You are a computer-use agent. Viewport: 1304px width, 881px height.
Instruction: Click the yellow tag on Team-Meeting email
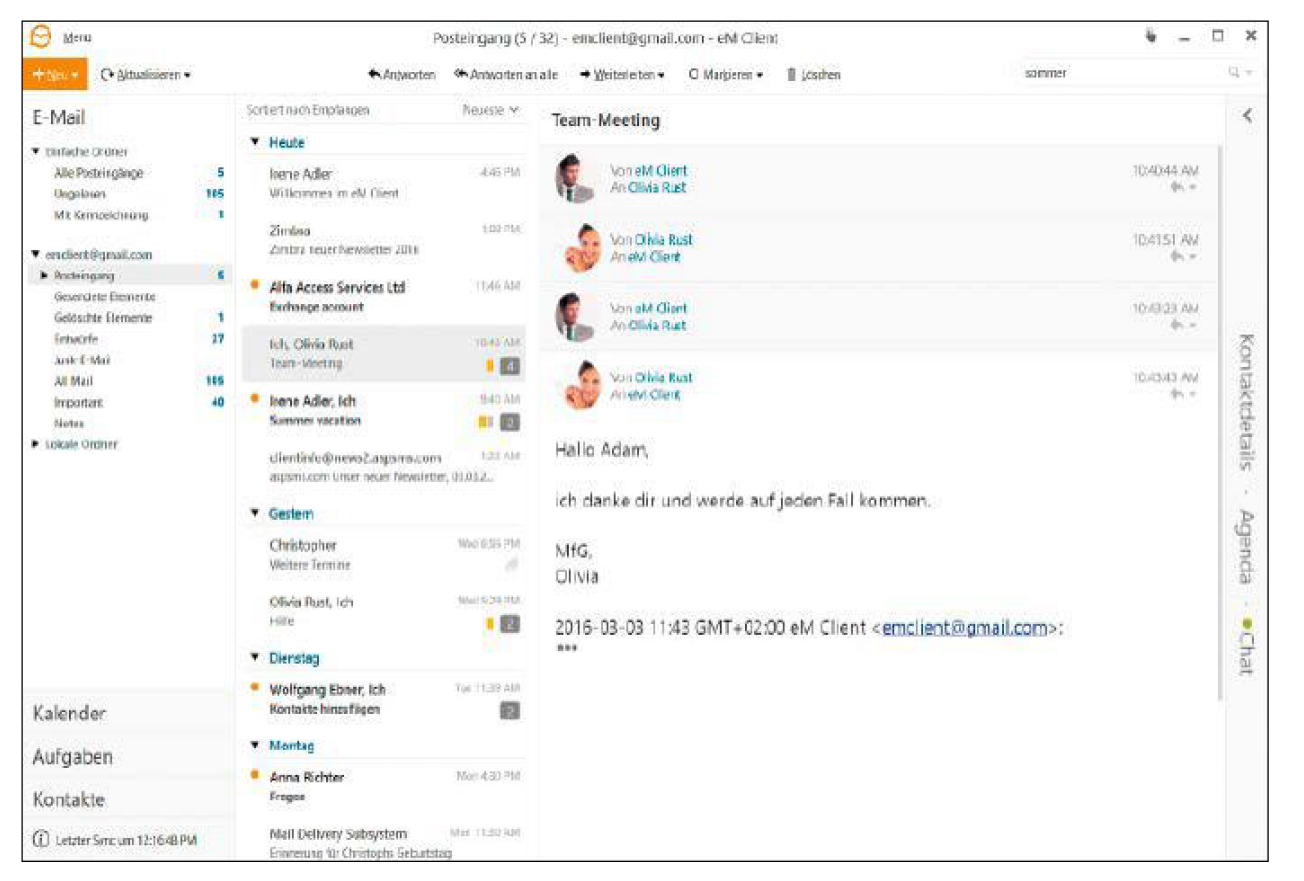point(490,367)
